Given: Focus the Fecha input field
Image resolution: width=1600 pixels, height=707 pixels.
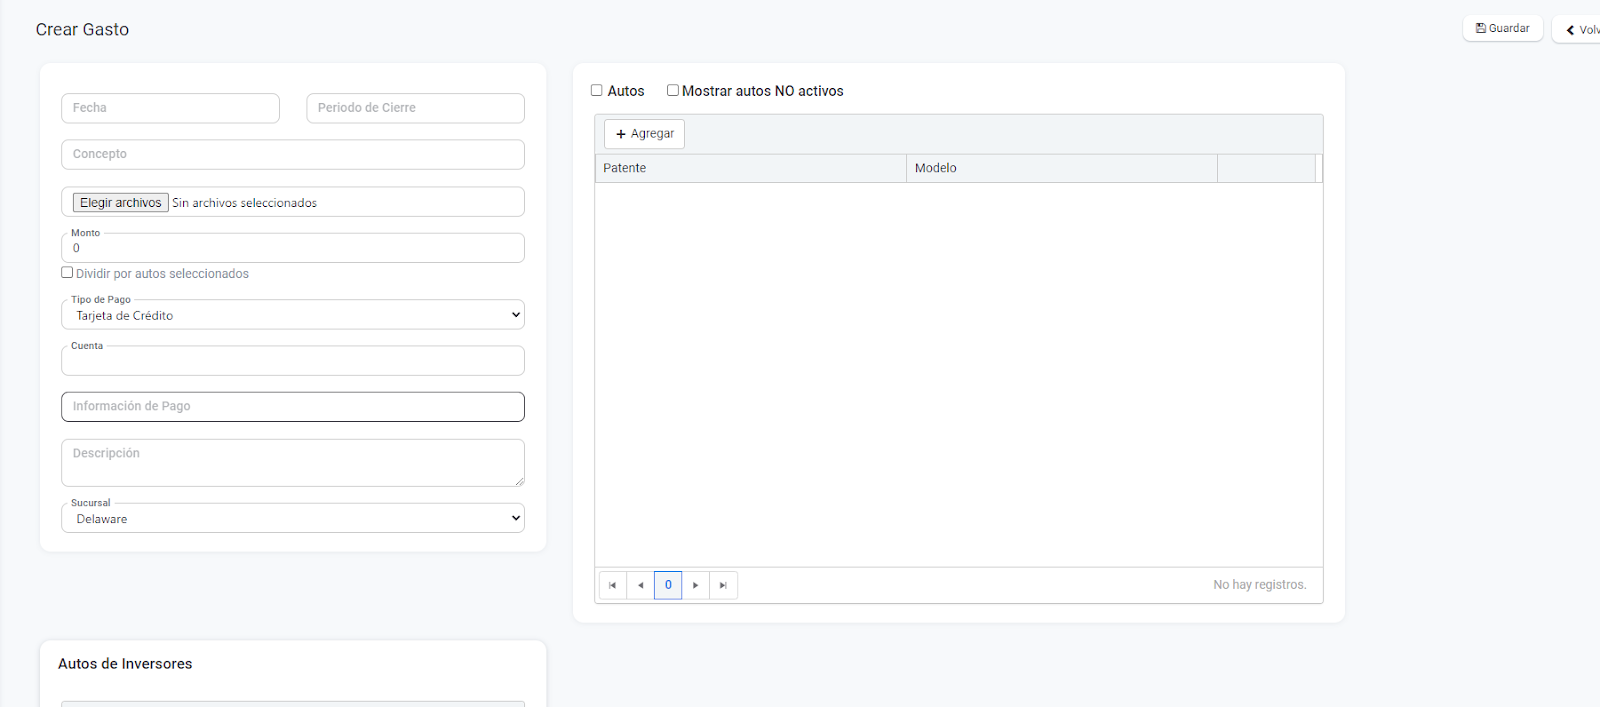Looking at the screenshot, I should click(170, 108).
